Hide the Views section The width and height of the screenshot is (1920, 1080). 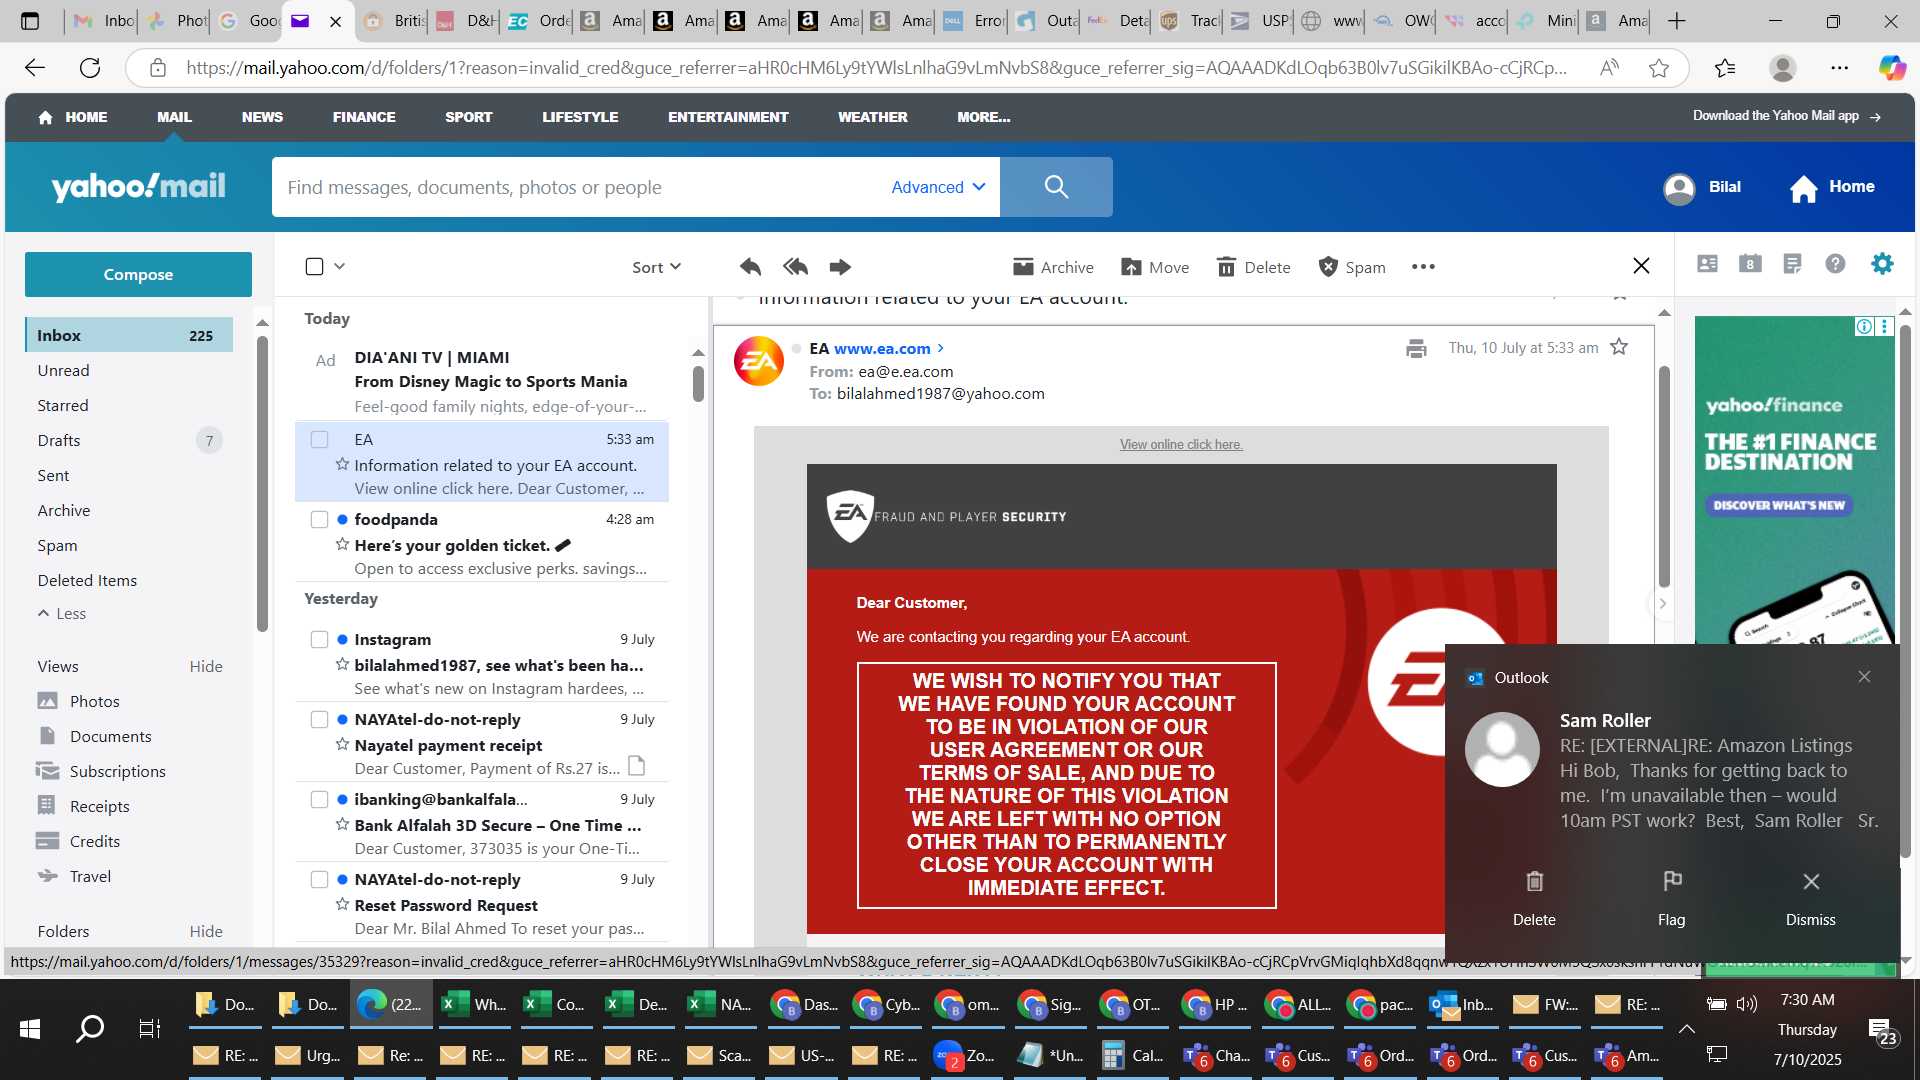click(206, 666)
